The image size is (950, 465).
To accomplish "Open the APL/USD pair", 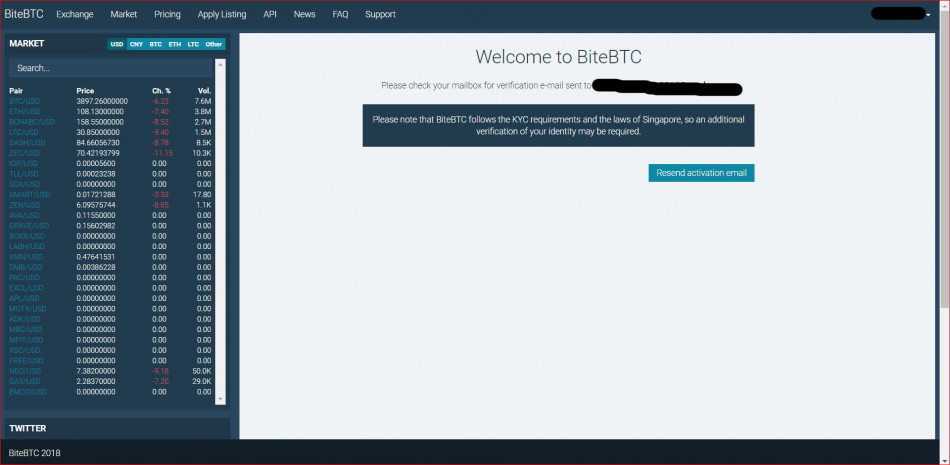I will point(24,298).
